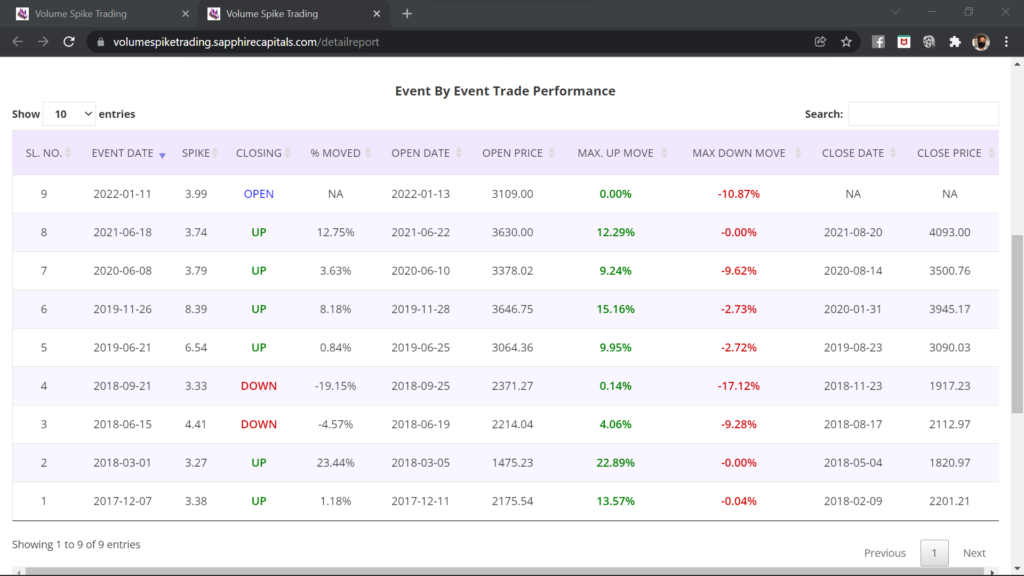The width and height of the screenshot is (1024, 576).
Task: Sort table by EVENT DATE column
Action: click(123, 153)
